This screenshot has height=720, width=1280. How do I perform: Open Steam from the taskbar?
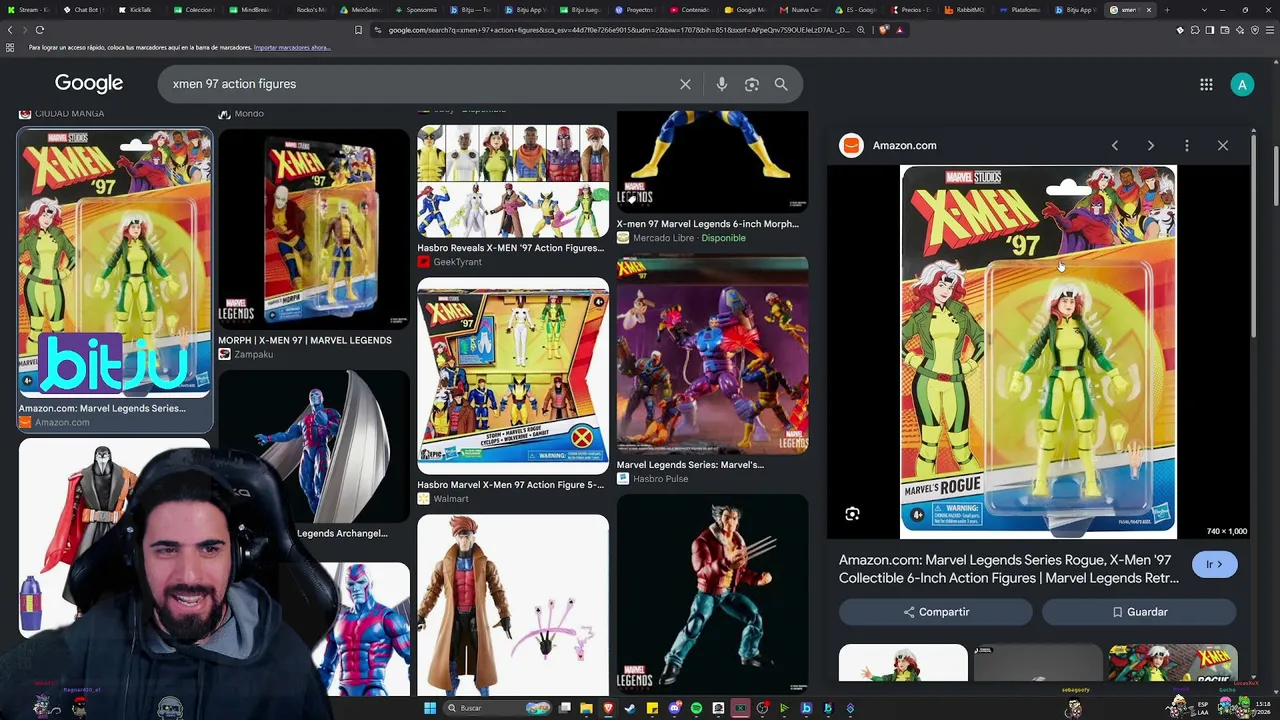click(630, 708)
